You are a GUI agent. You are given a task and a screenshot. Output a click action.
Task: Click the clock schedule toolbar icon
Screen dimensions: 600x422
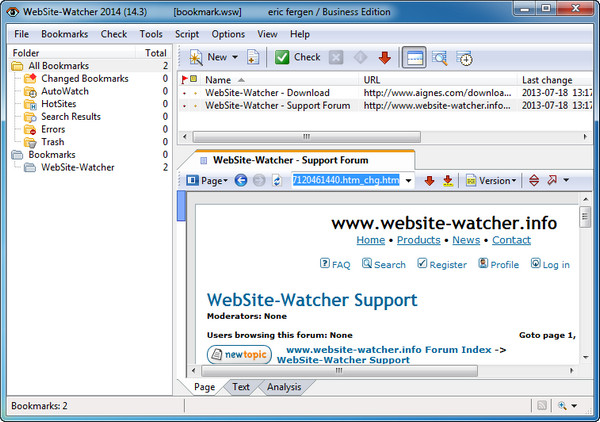pyautogui.click(x=465, y=57)
